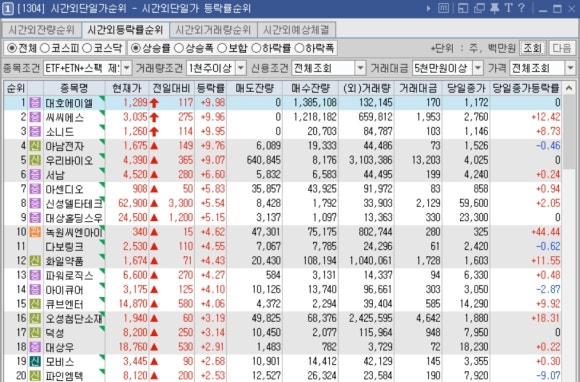The width and height of the screenshot is (580, 382).
Task: Click the purple badge icon beside 신성델타테크
Action: (x=35, y=203)
